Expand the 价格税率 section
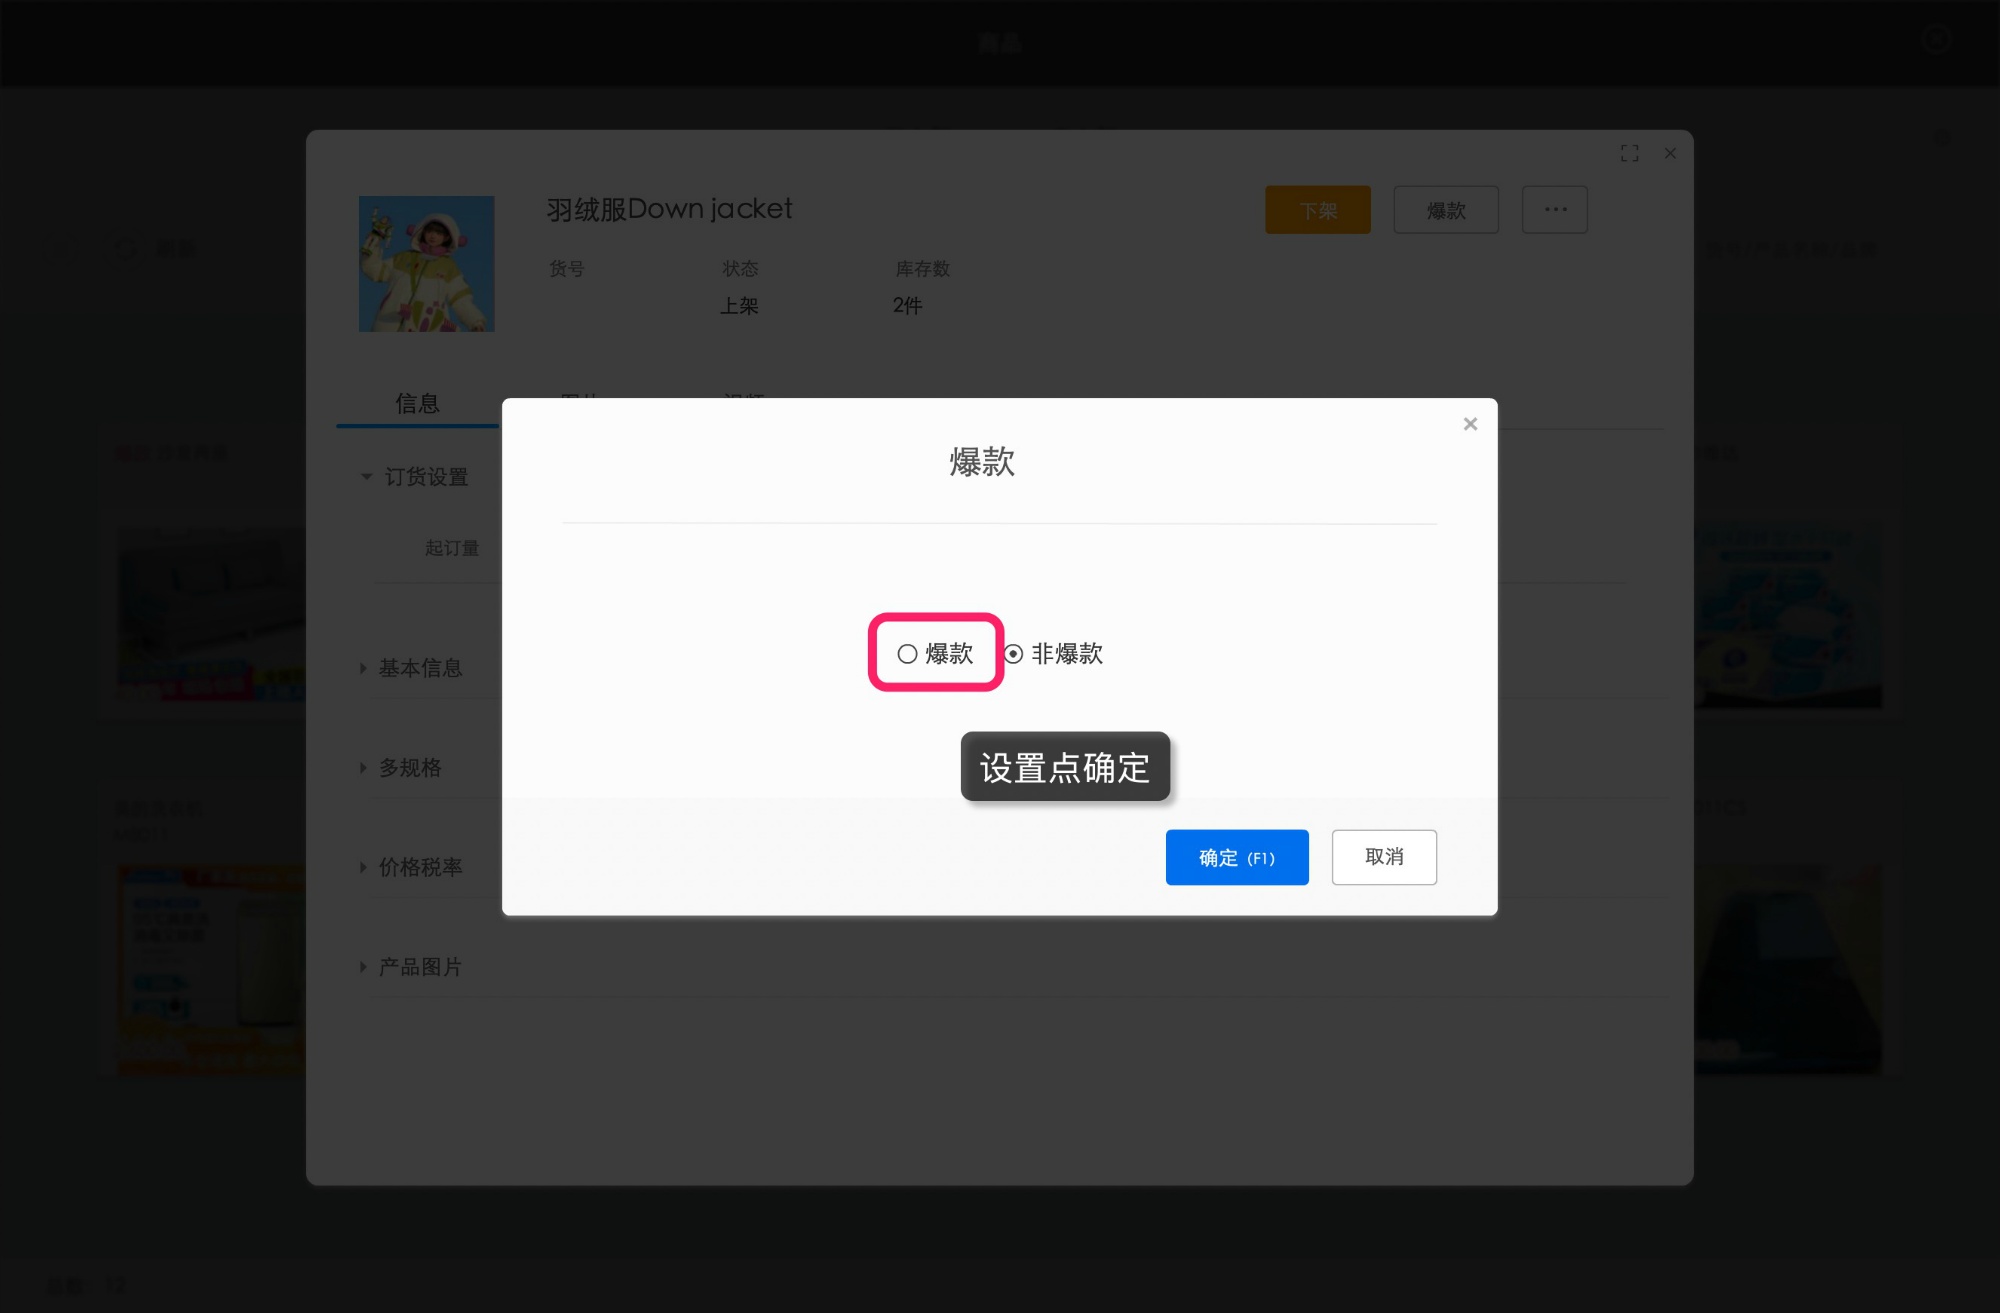 tap(411, 867)
